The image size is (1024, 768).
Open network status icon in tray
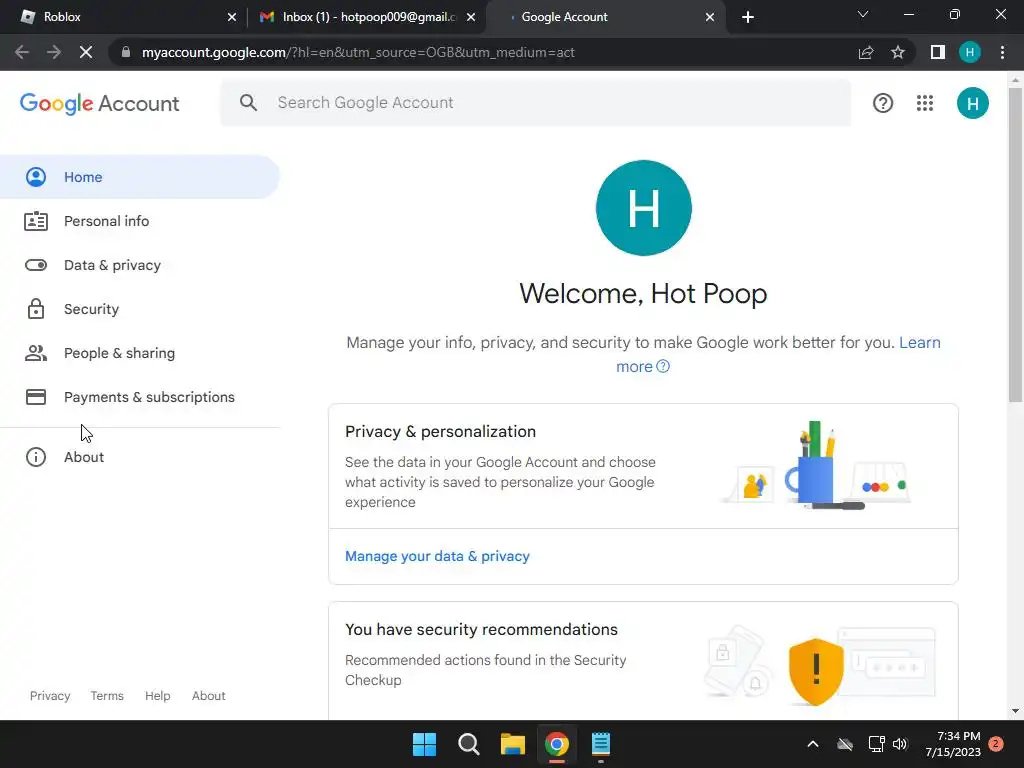click(x=876, y=744)
